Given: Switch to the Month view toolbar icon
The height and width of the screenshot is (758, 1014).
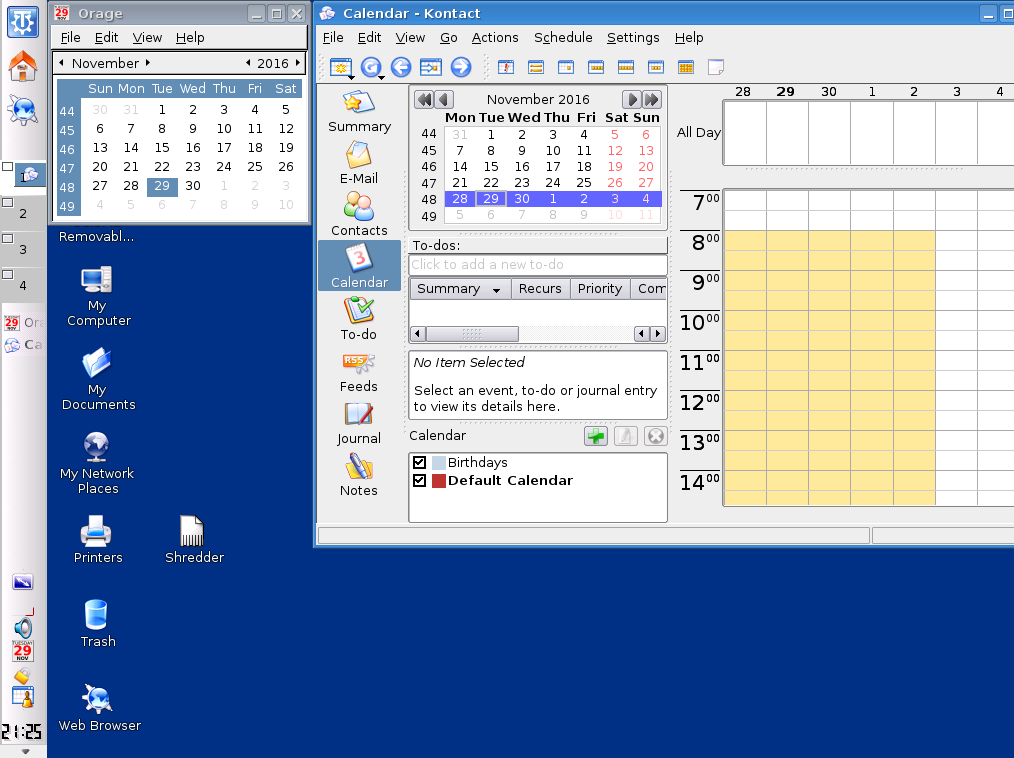Looking at the screenshot, I should coord(685,67).
